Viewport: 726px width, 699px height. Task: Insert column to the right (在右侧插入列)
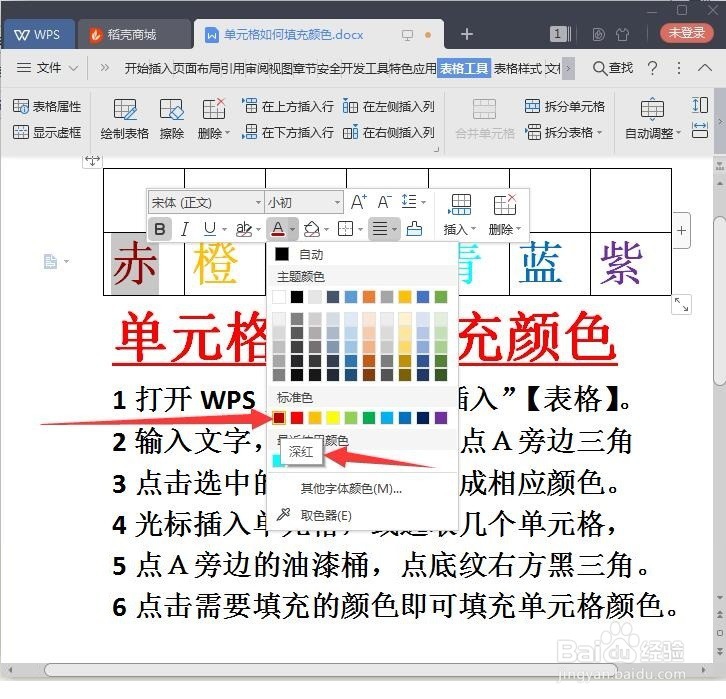[x=388, y=133]
